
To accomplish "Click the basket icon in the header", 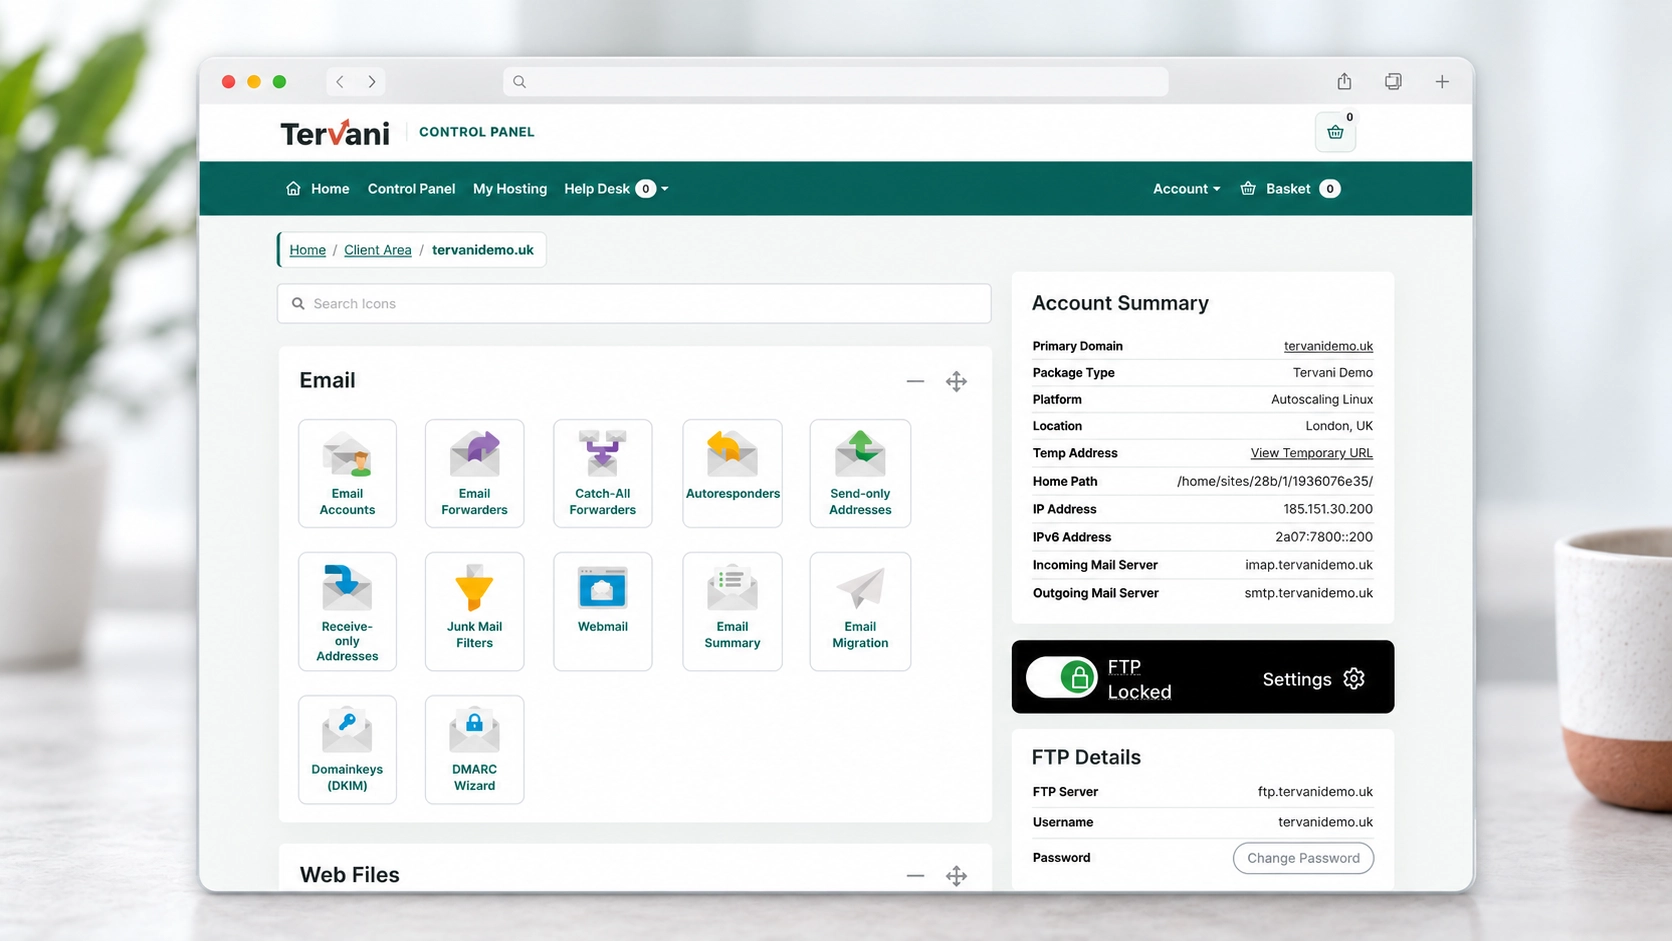I will [x=1335, y=132].
